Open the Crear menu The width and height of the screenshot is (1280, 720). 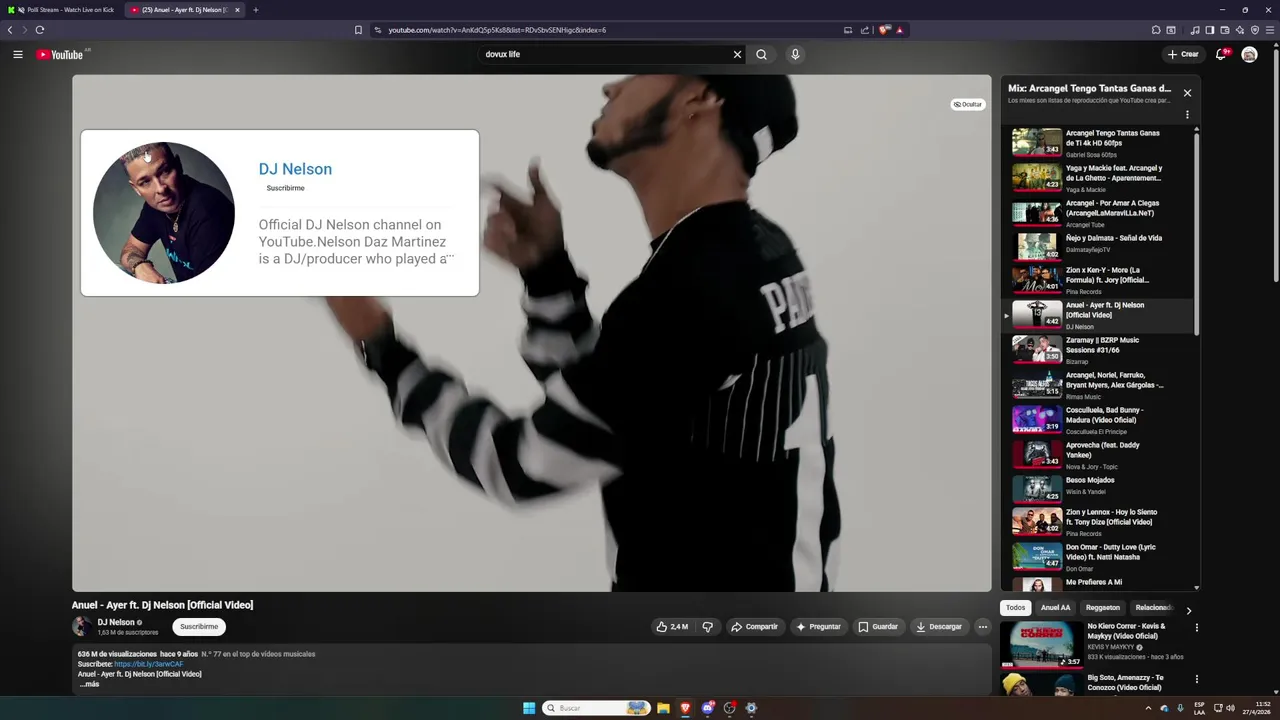(1183, 54)
